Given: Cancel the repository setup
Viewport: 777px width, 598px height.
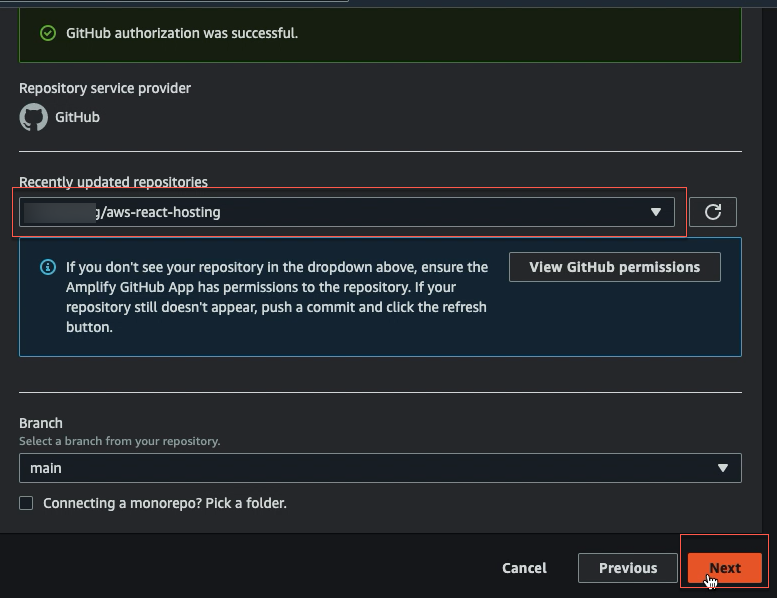Looking at the screenshot, I should point(524,568).
